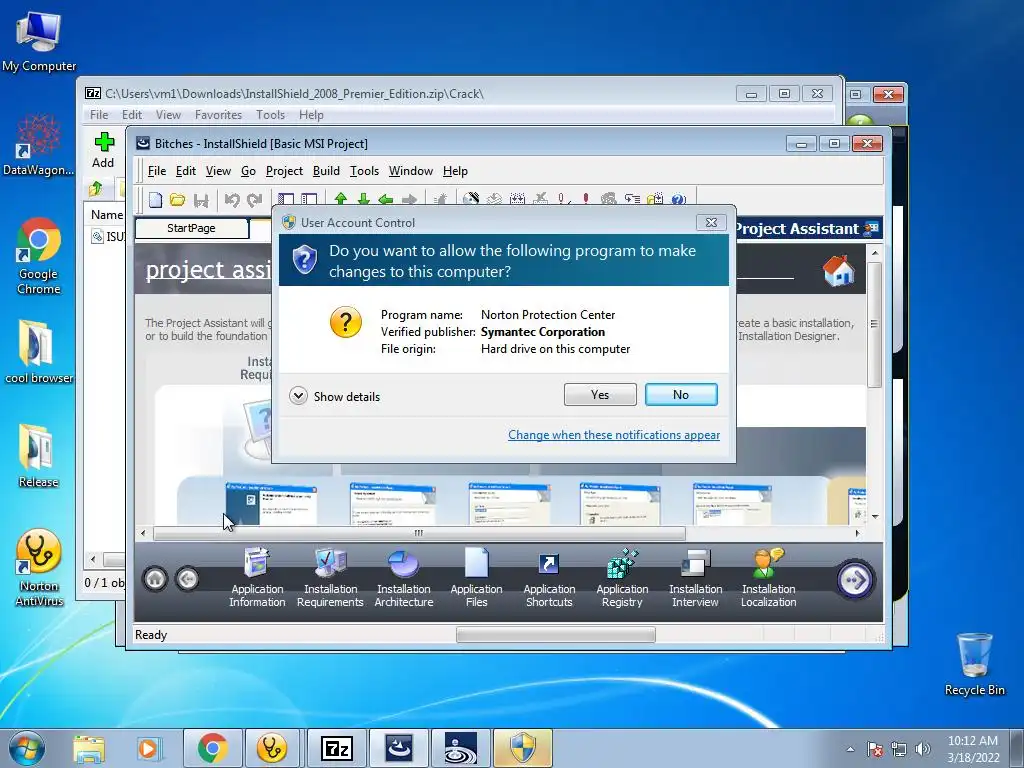
Task: Click the Project Assistant home icon
Action: 839,270
